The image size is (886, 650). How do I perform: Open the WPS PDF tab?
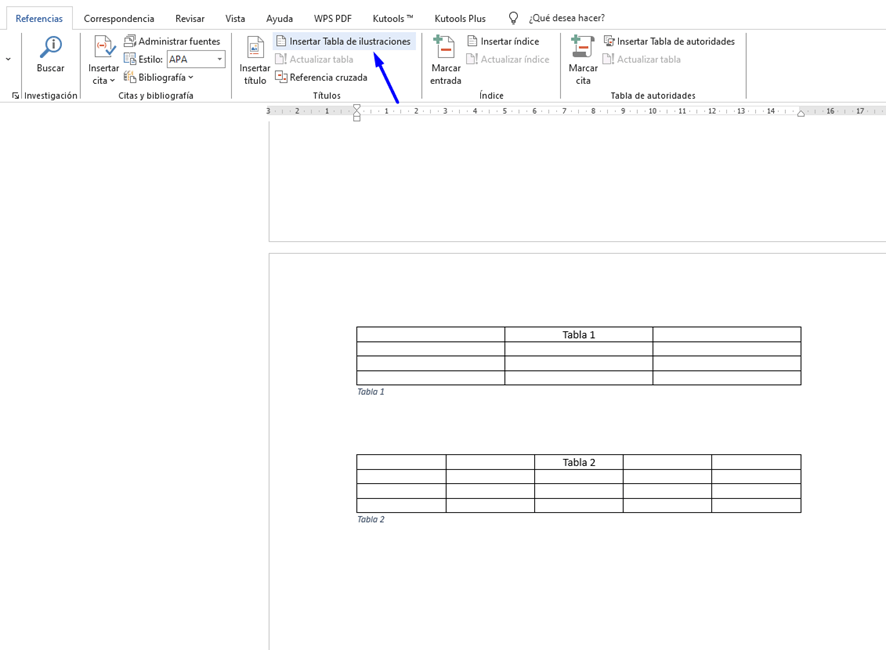(333, 19)
